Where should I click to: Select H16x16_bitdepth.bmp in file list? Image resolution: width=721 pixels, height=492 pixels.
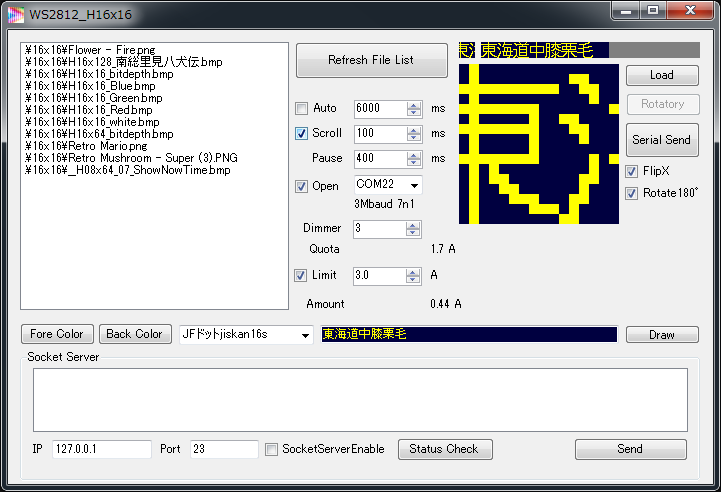(x=99, y=74)
